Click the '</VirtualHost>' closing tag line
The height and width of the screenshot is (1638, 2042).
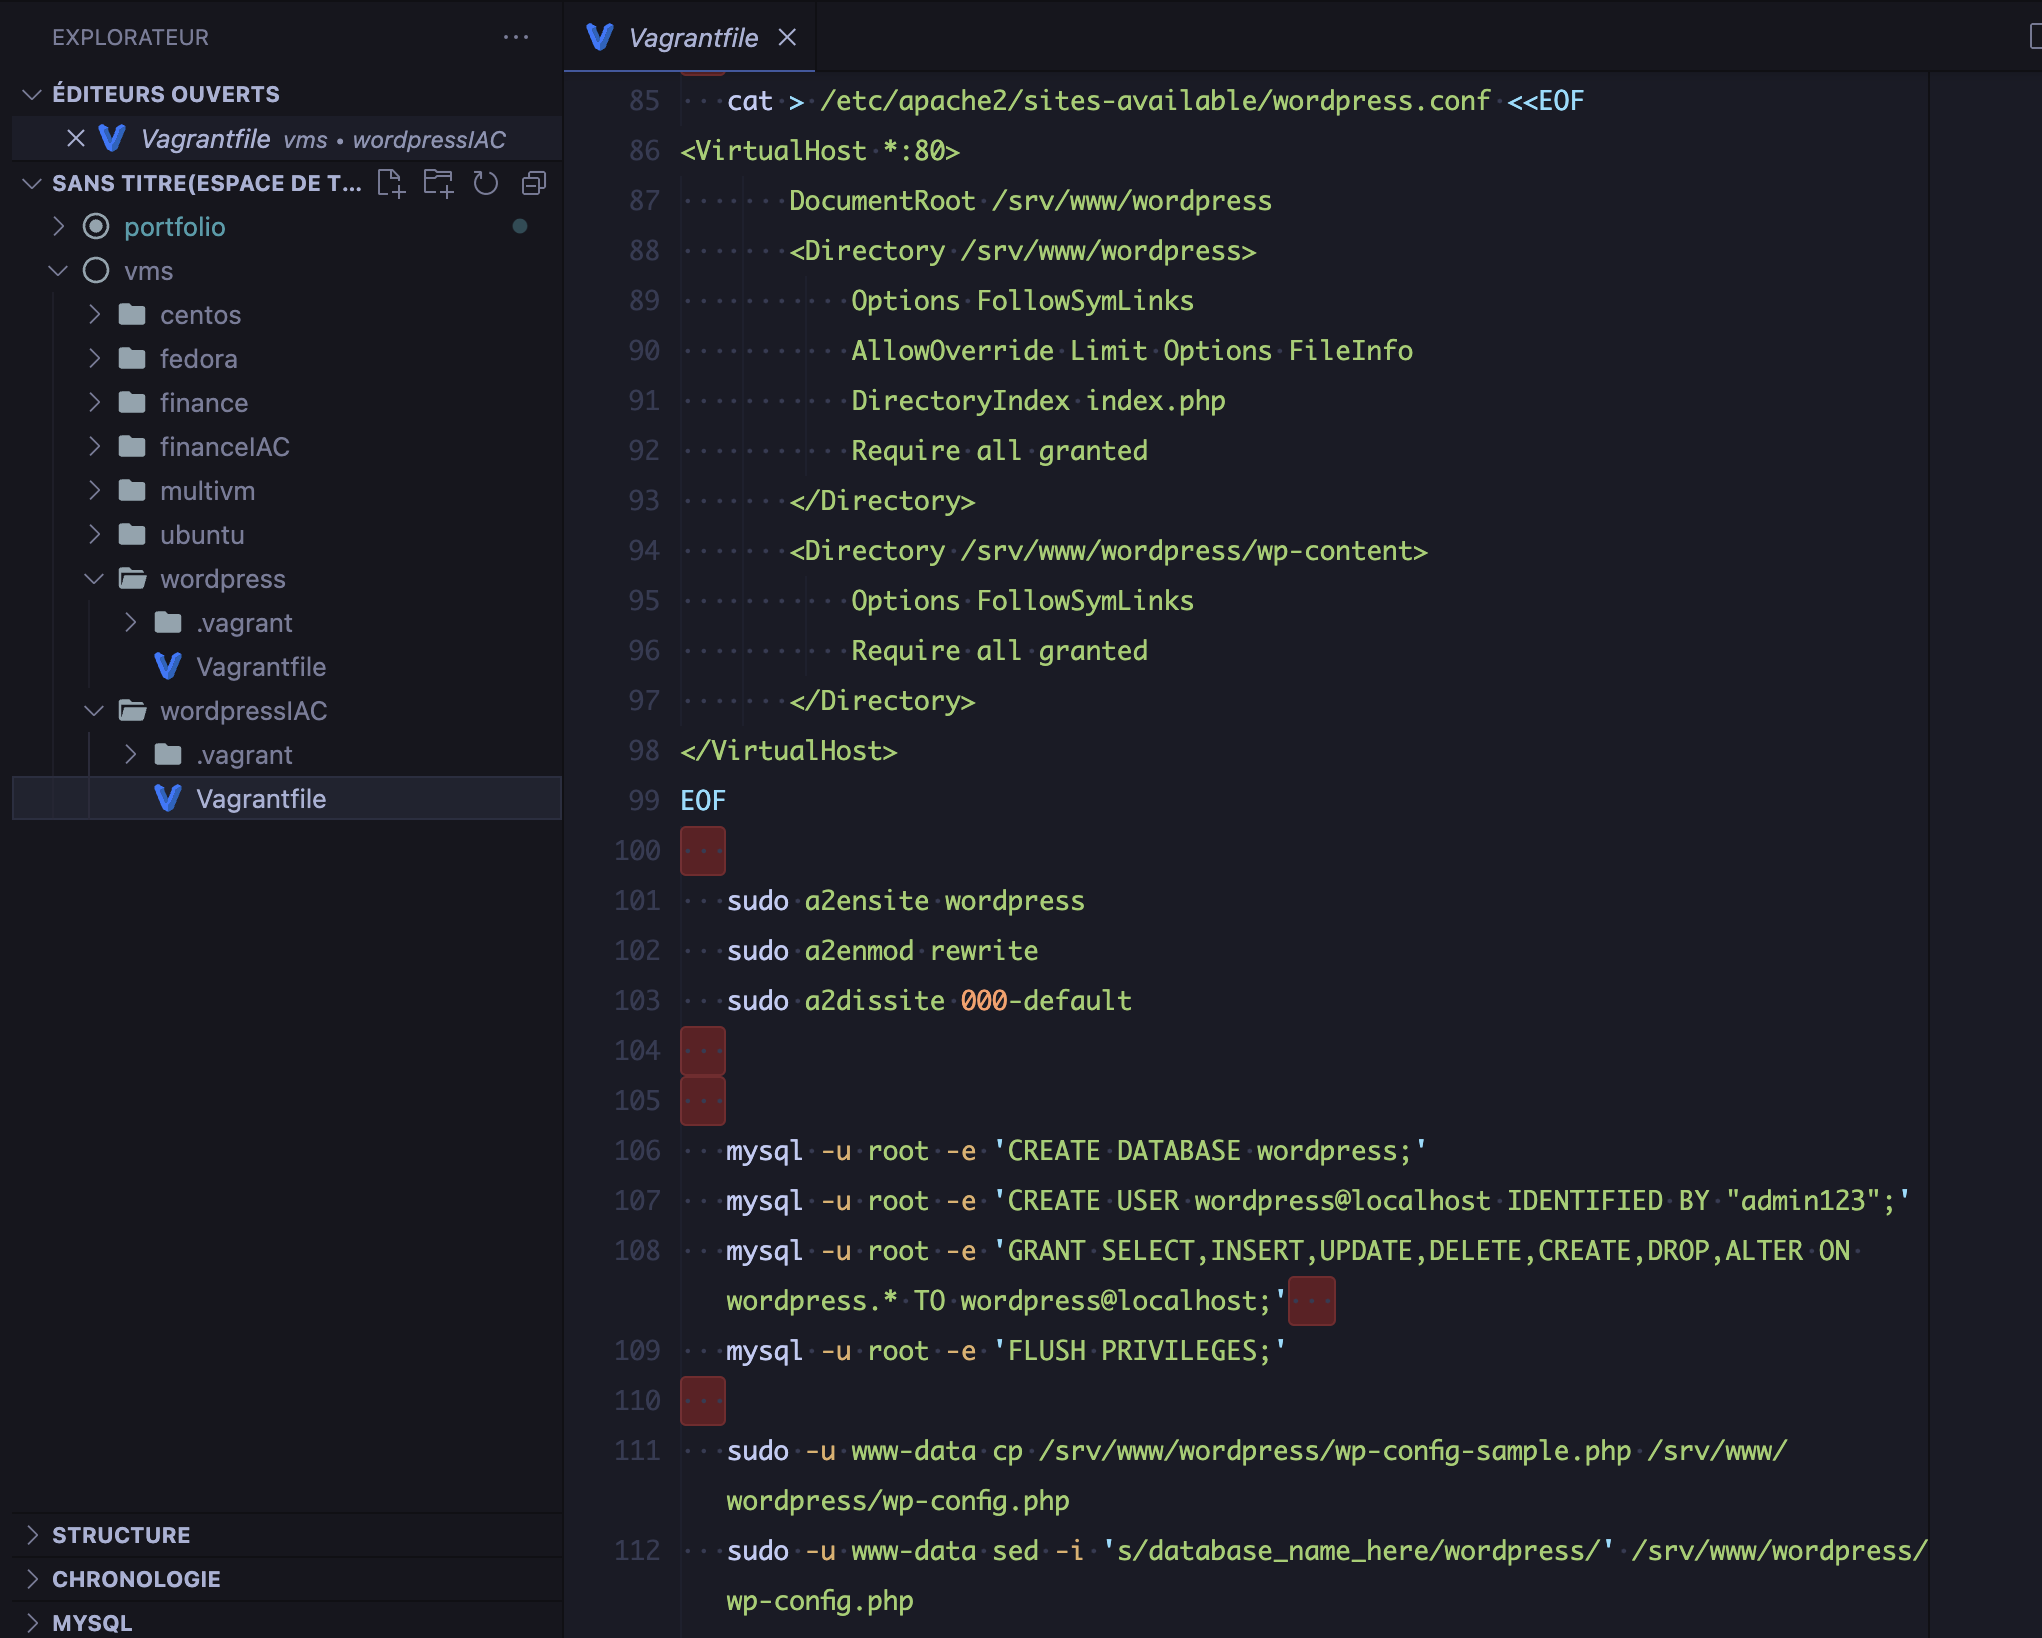click(x=788, y=750)
